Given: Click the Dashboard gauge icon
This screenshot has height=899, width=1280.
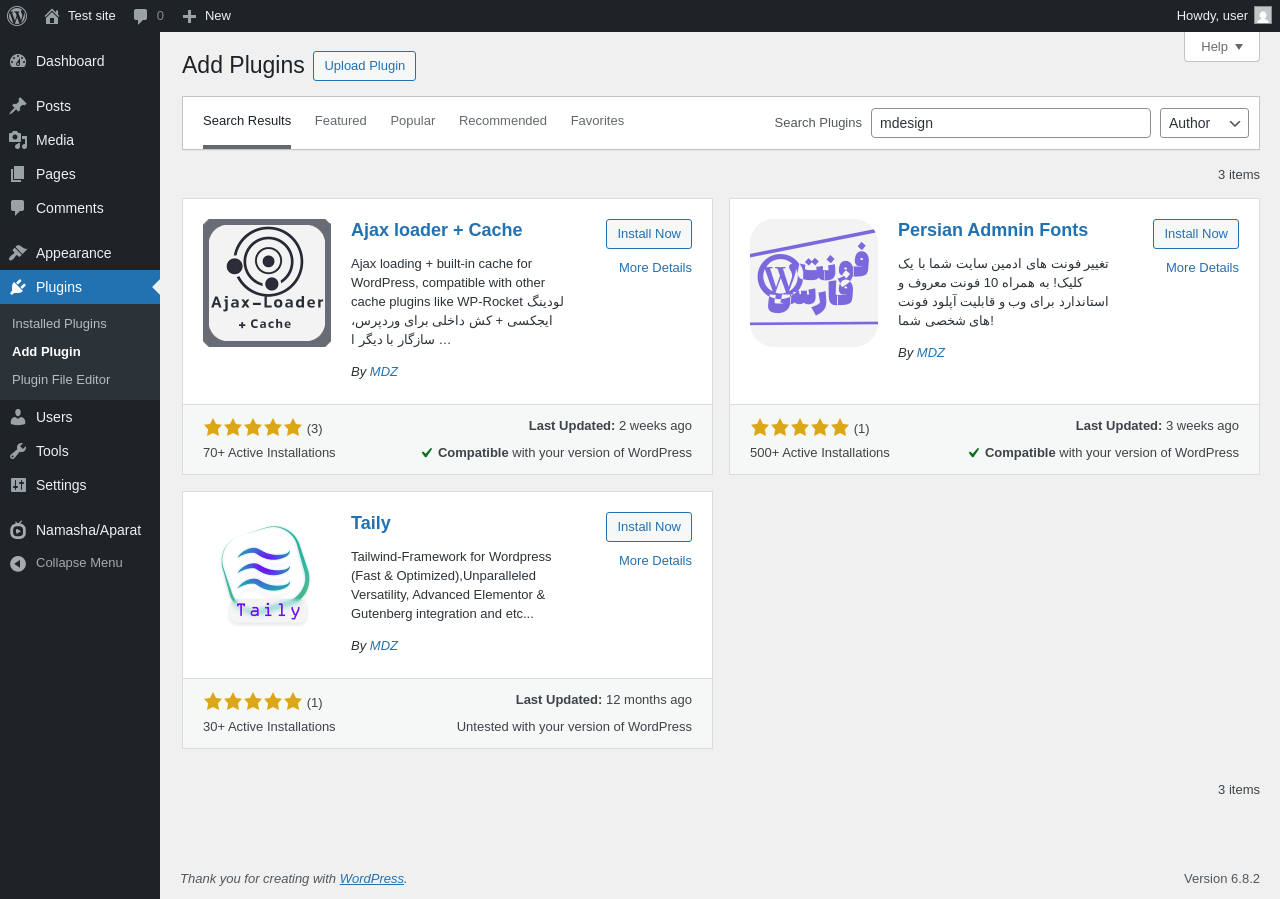Looking at the screenshot, I should [18, 61].
